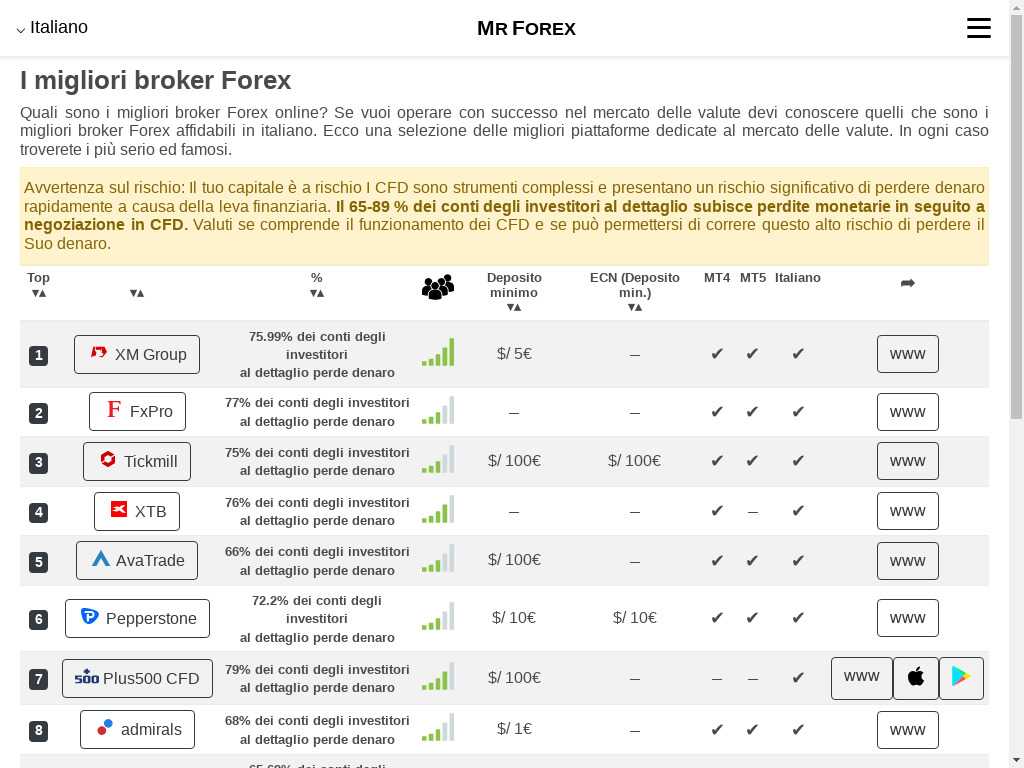Open the admirals broker page

[x=137, y=729]
